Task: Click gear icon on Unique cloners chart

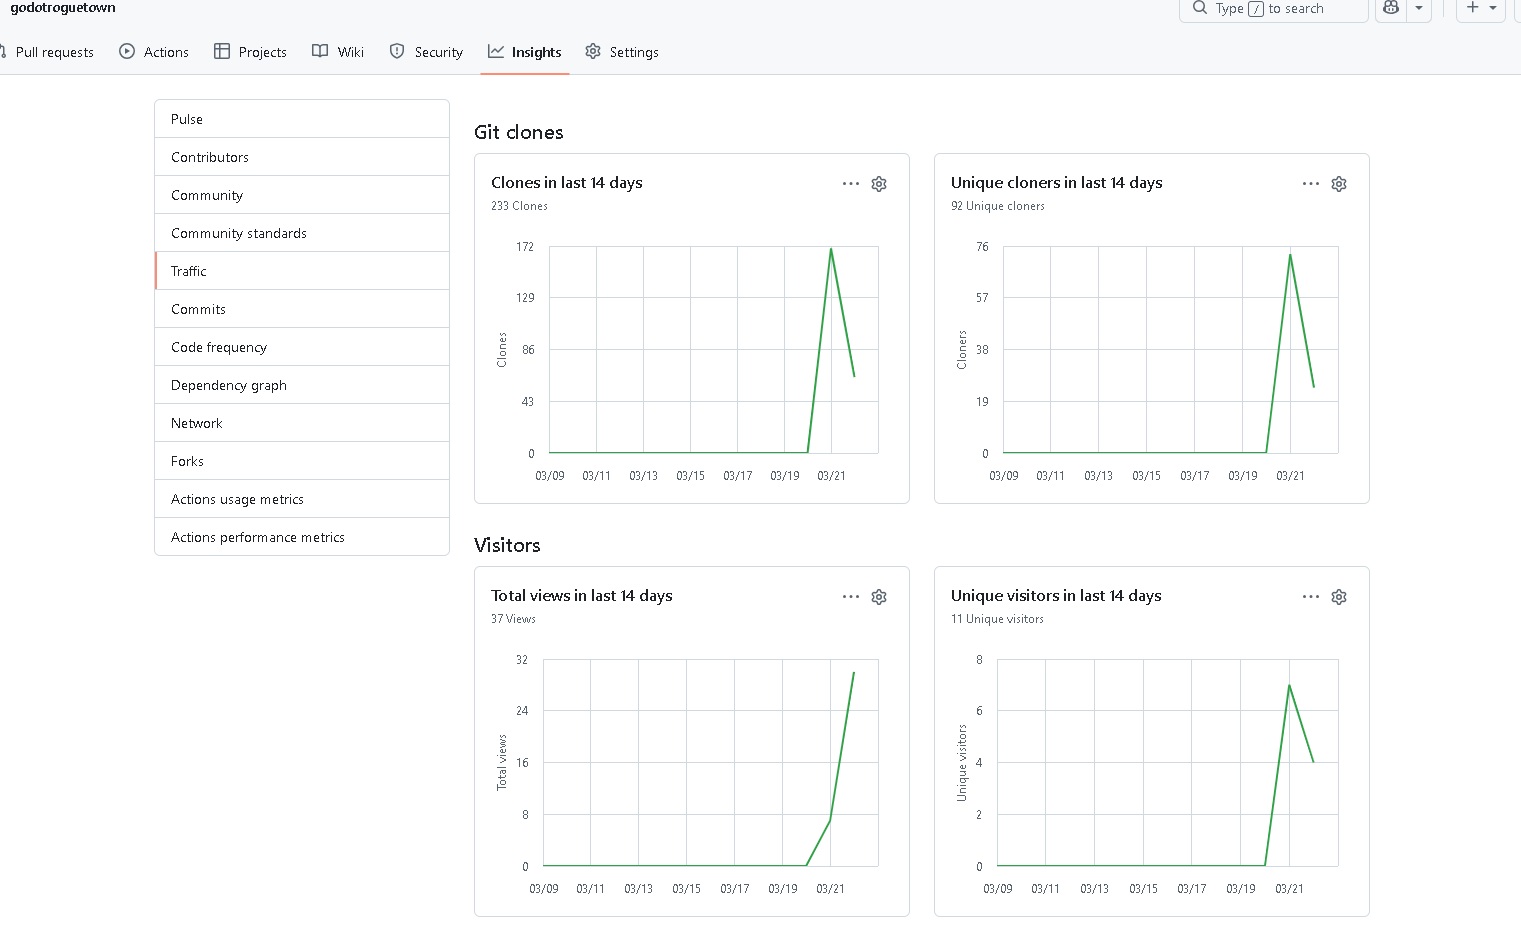Action: point(1339,184)
